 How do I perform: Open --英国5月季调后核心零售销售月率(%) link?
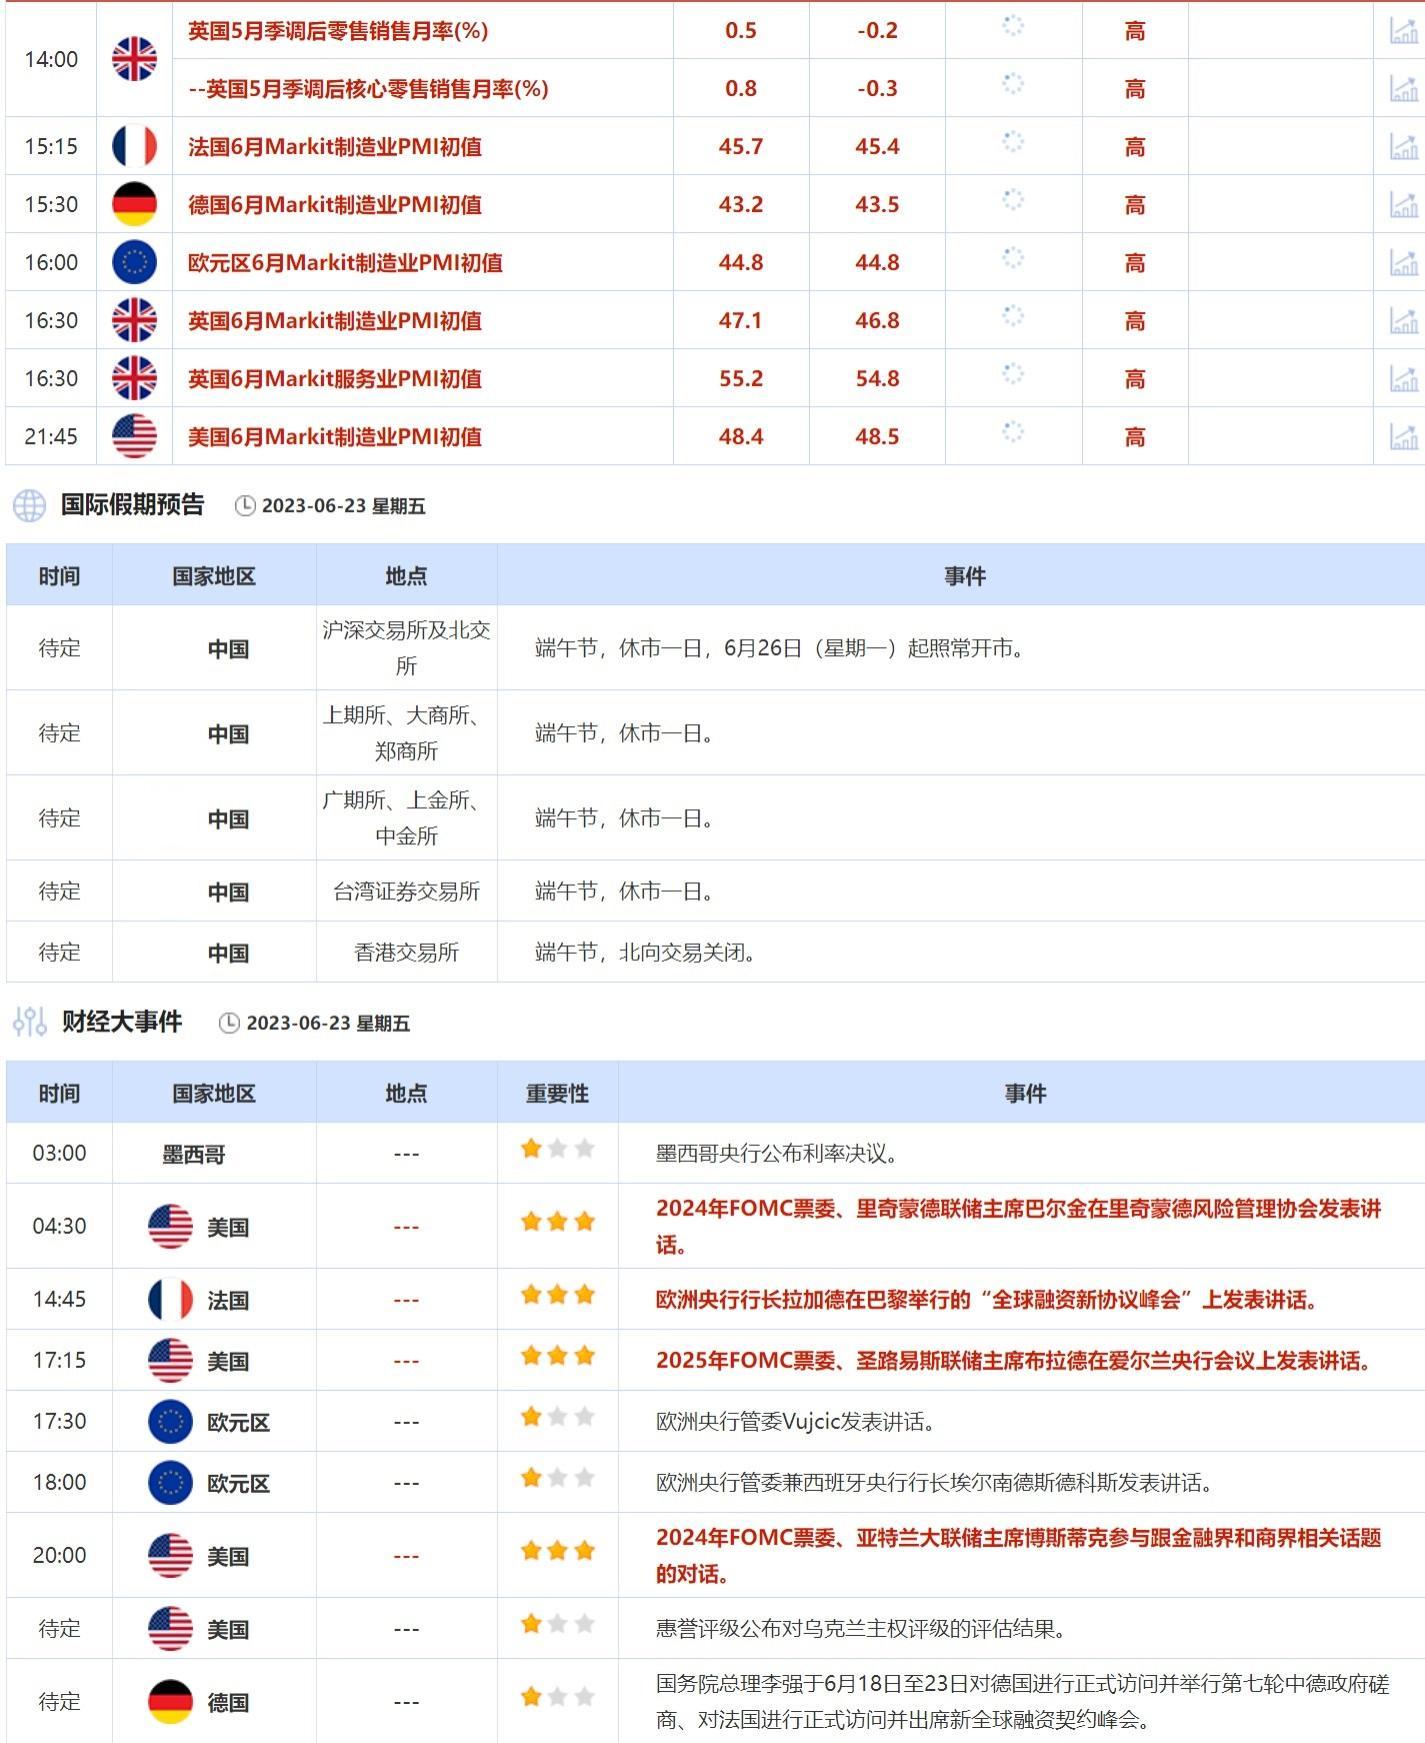(368, 89)
